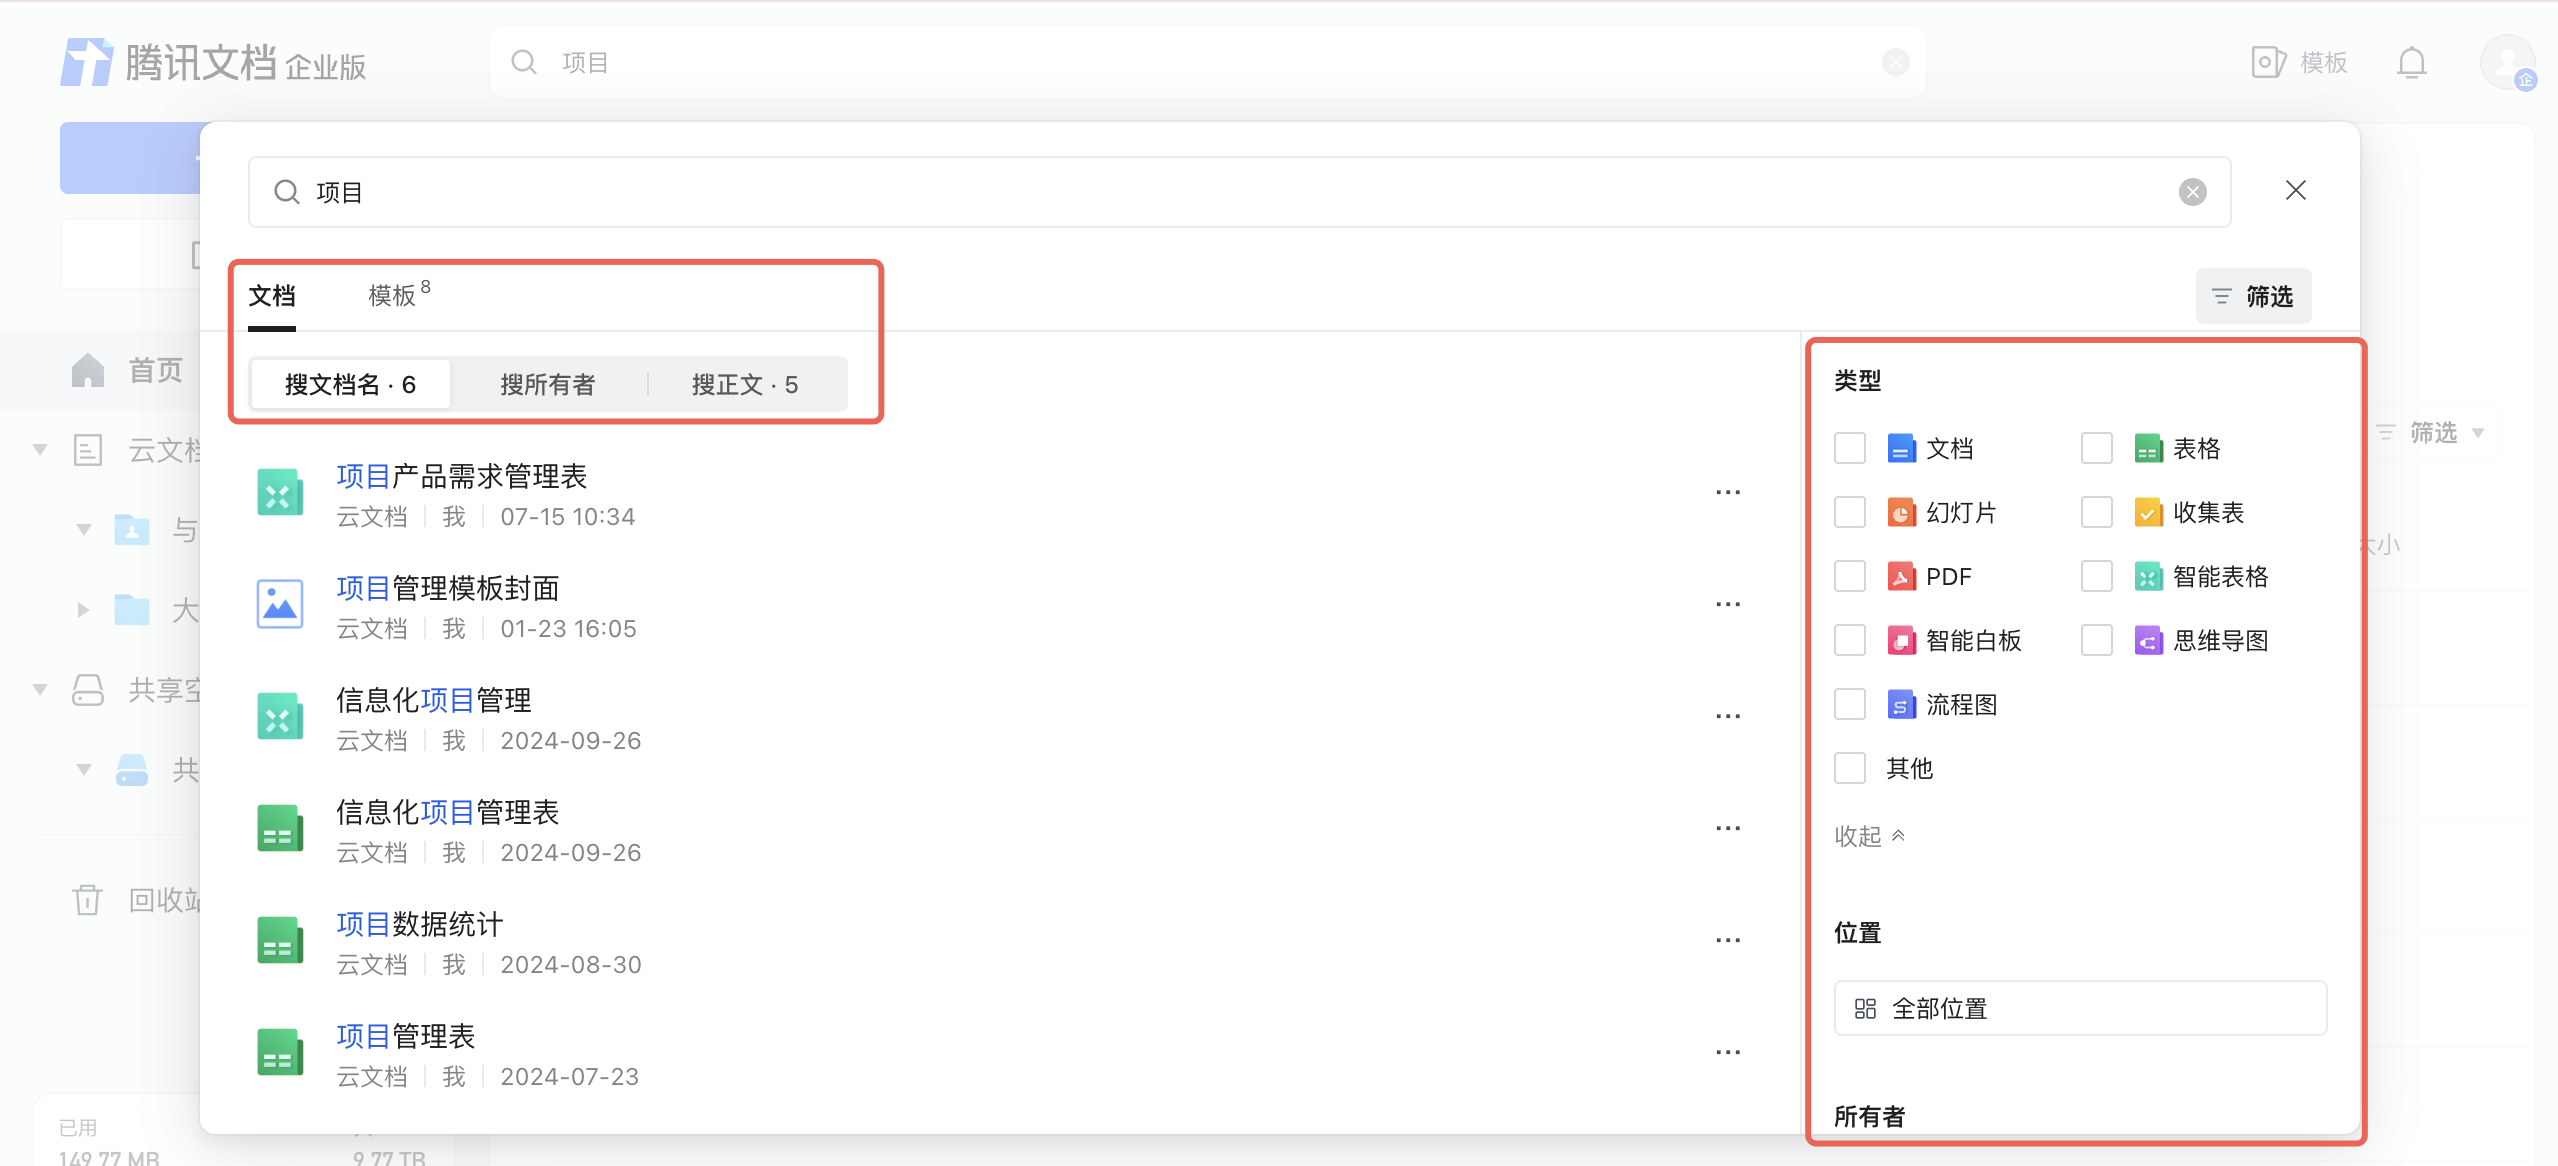This screenshot has height=1166, width=2558.
Task: Clear search text in dialog search box
Action: click(2192, 192)
